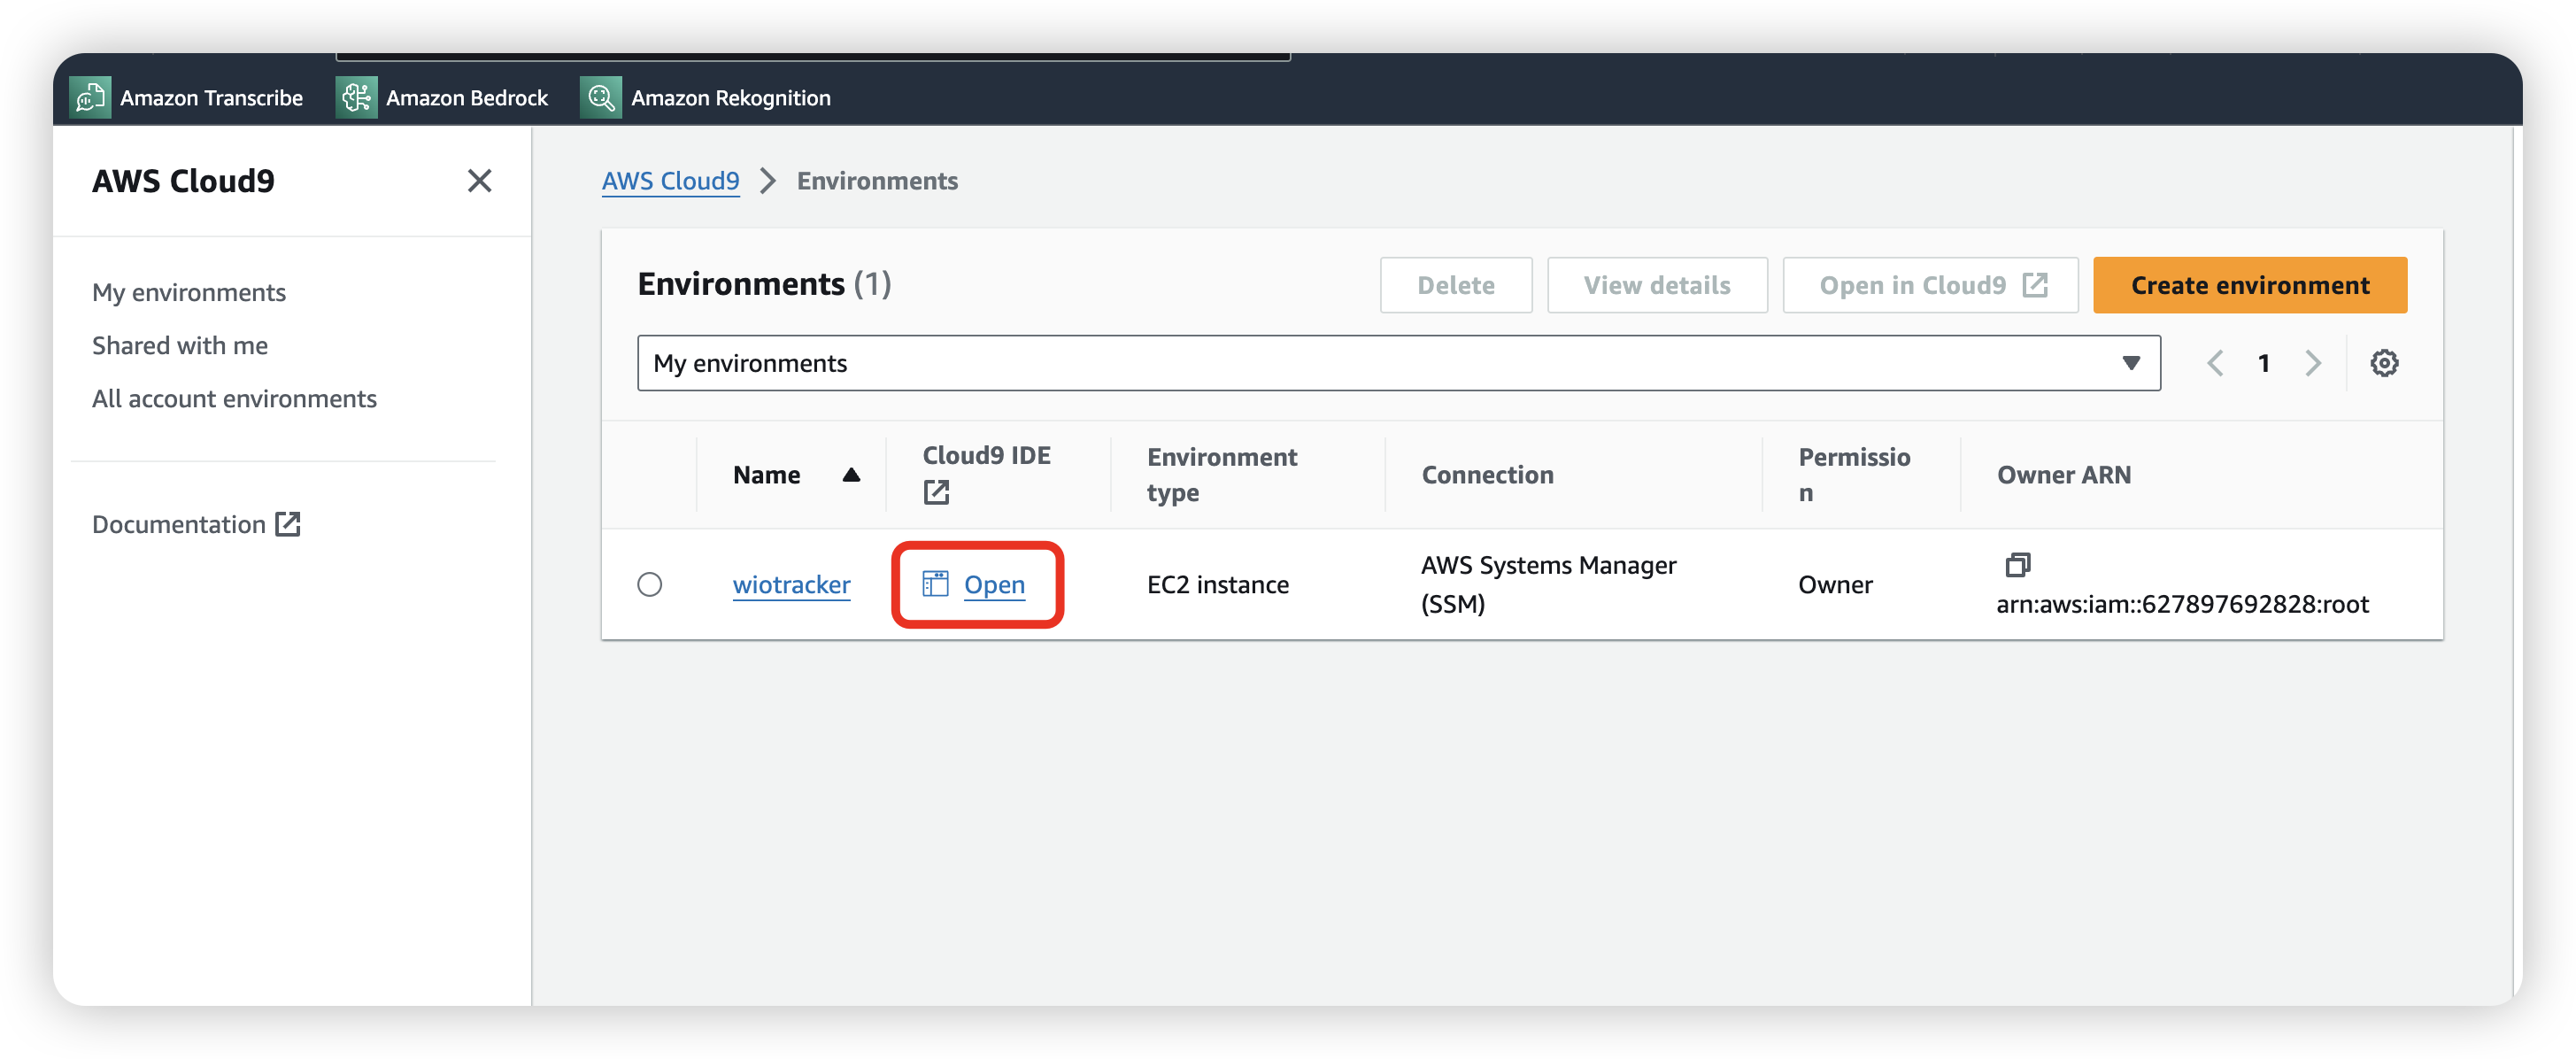Click the Environment type column header
The width and height of the screenshot is (2576, 1059).
click(1221, 475)
